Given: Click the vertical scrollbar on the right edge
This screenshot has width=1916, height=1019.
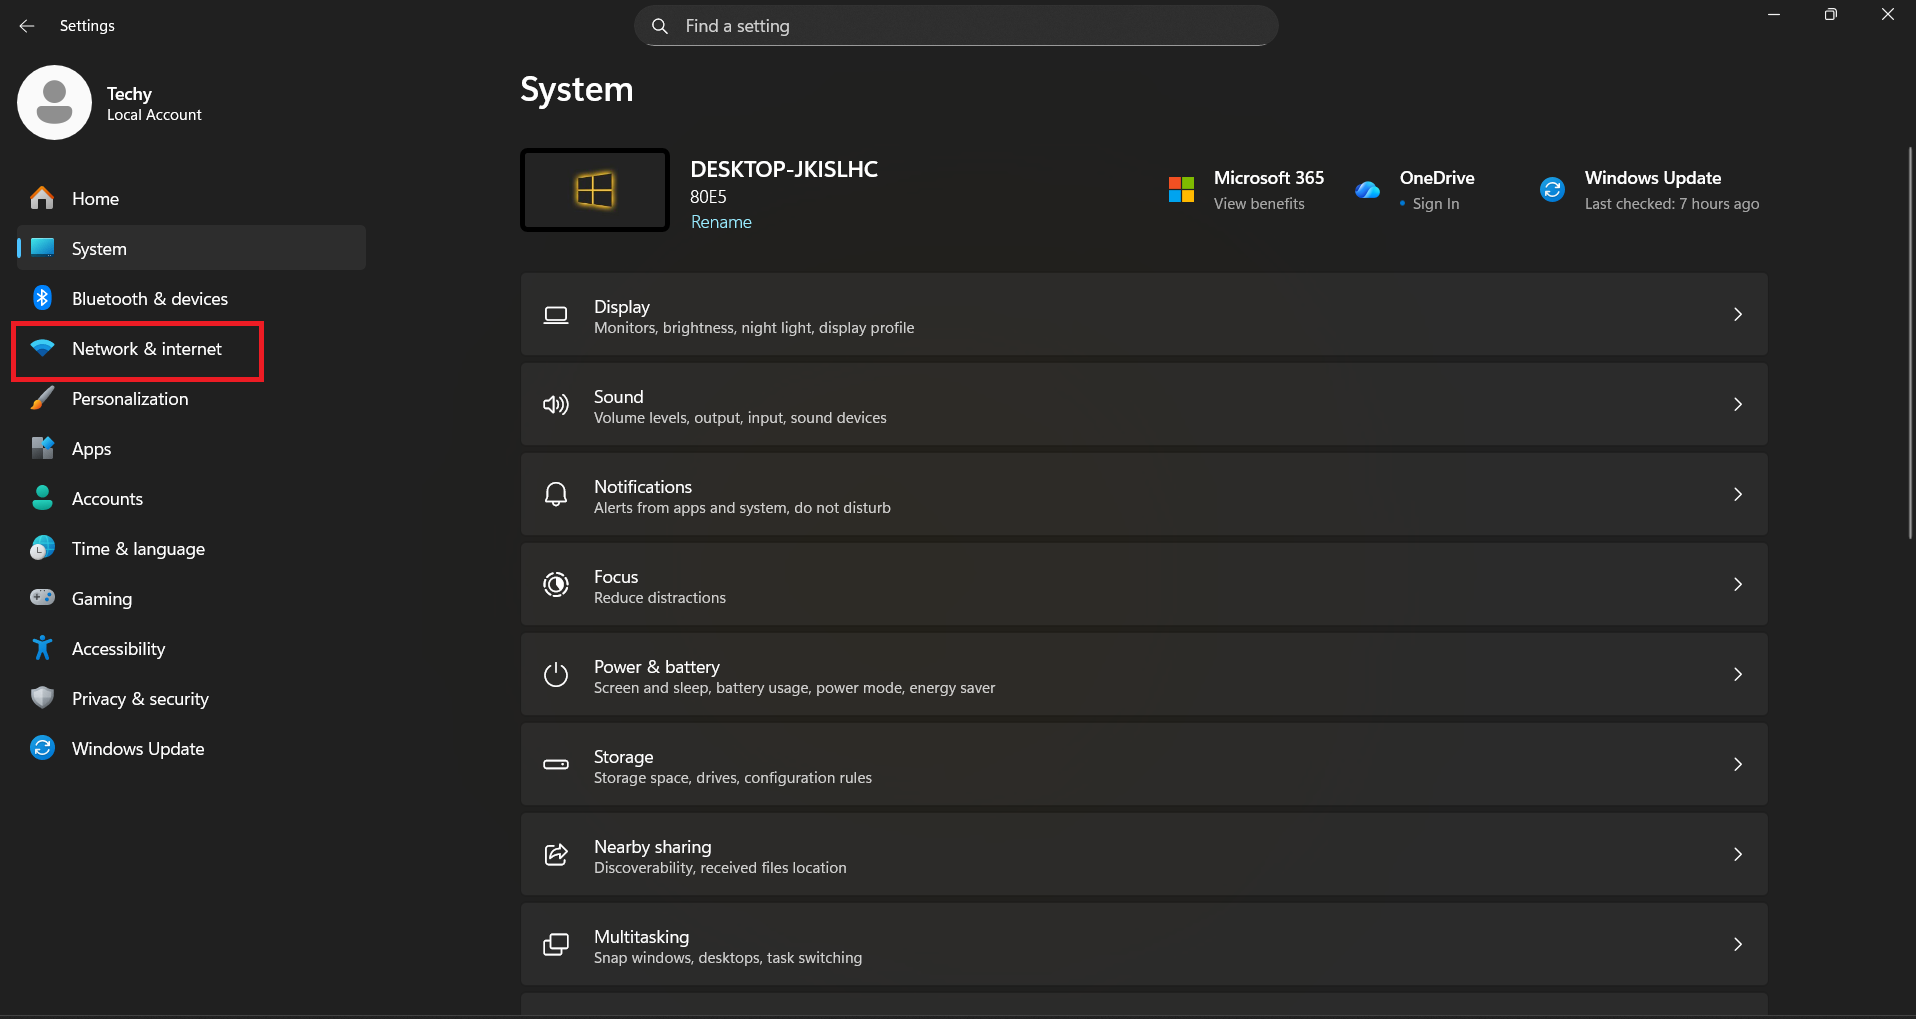Looking at the screenshot, I should [1909, 340].
